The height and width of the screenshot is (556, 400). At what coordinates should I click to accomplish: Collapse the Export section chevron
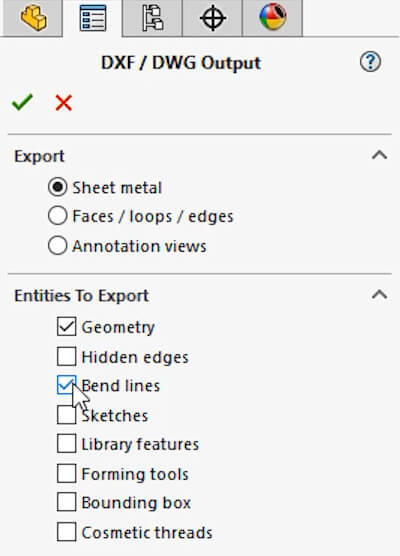[379, 155]
